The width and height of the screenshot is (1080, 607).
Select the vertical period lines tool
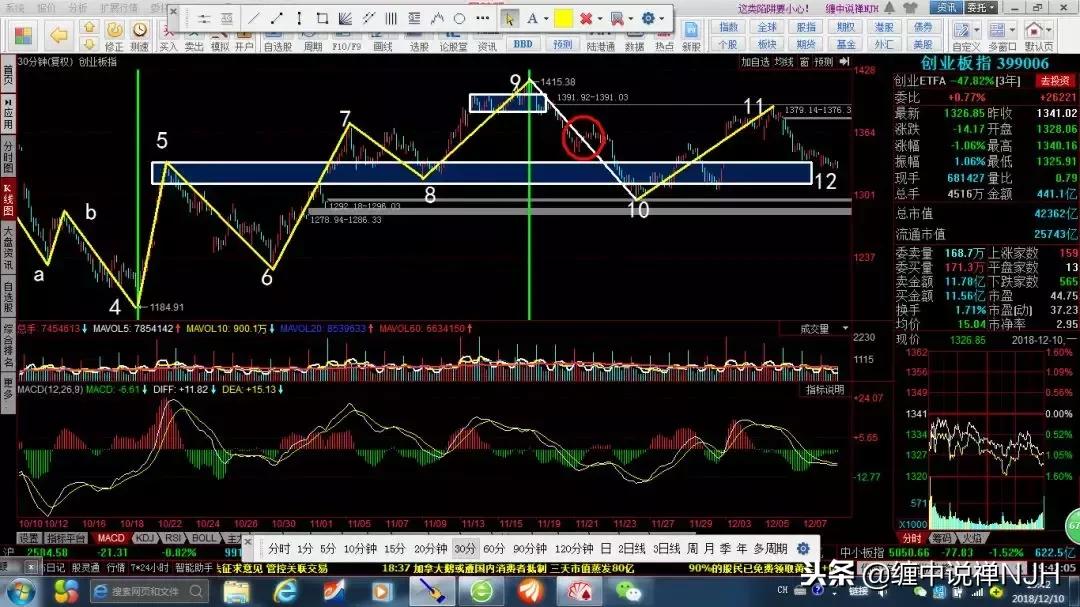391,19
